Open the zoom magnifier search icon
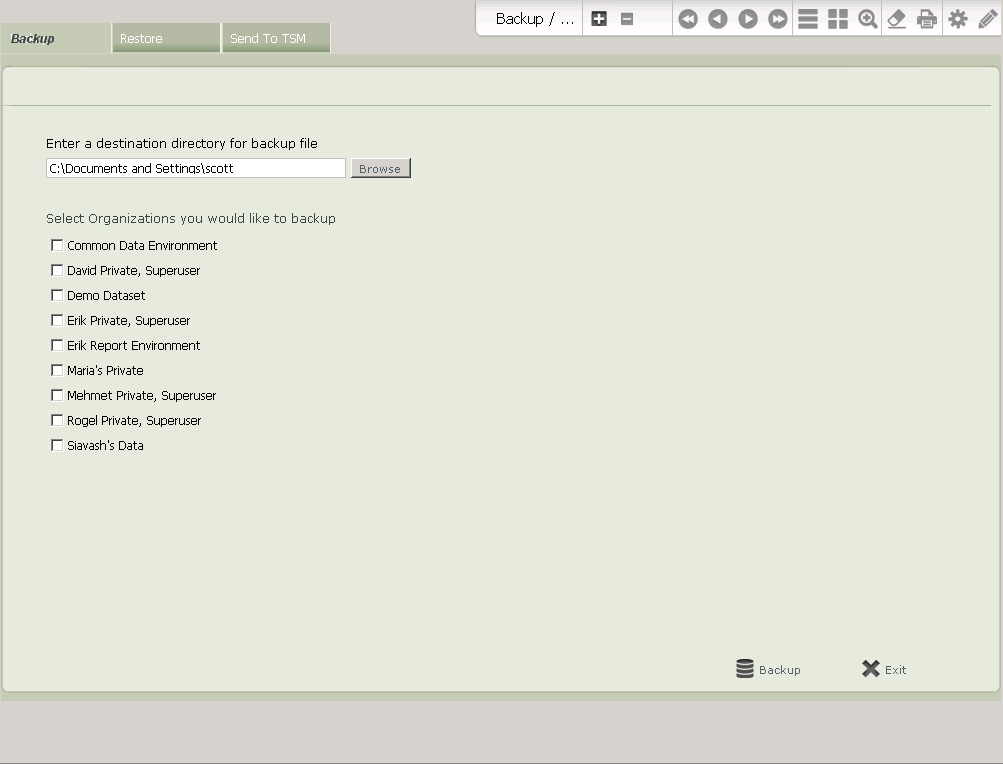 868,19
